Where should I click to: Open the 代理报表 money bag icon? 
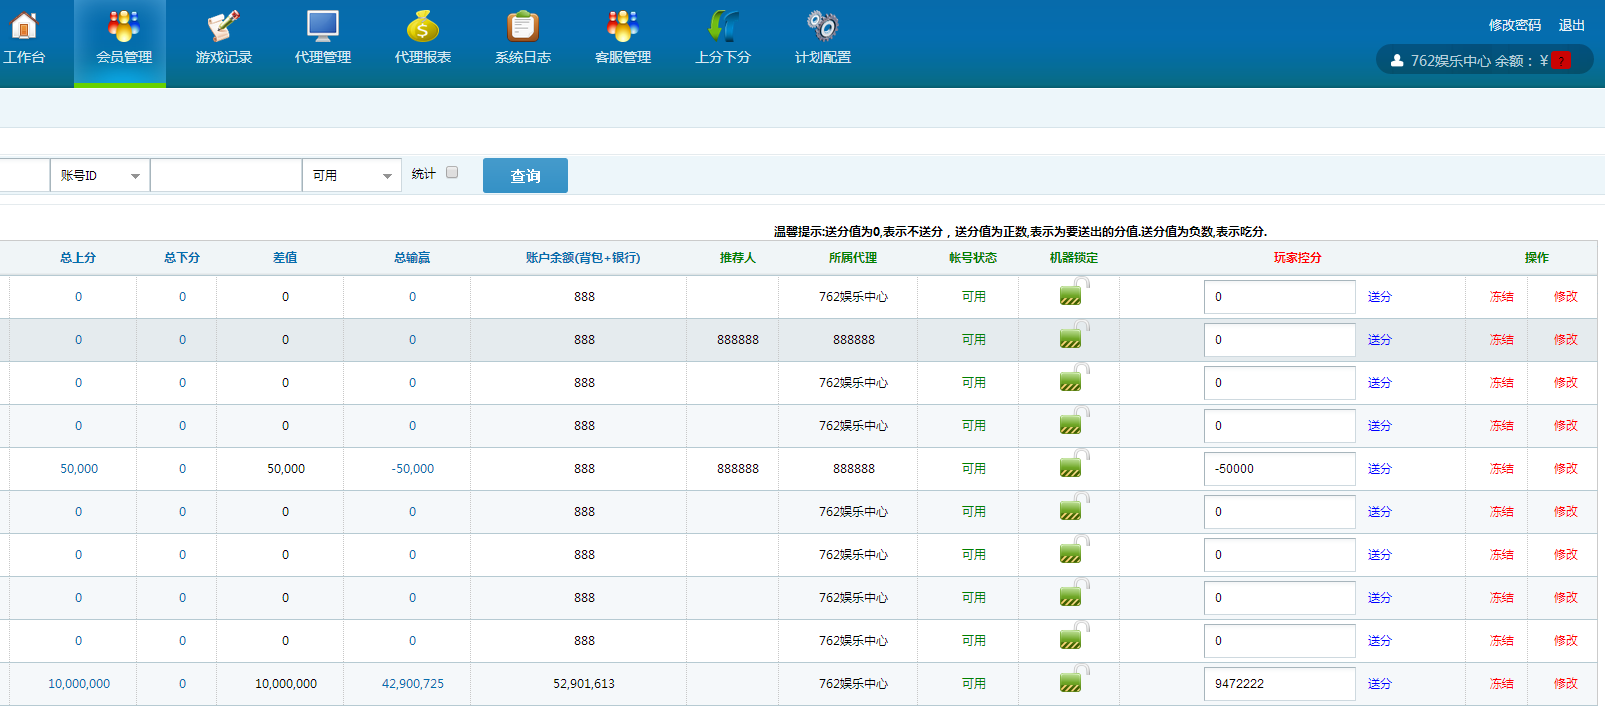[422, 27]
